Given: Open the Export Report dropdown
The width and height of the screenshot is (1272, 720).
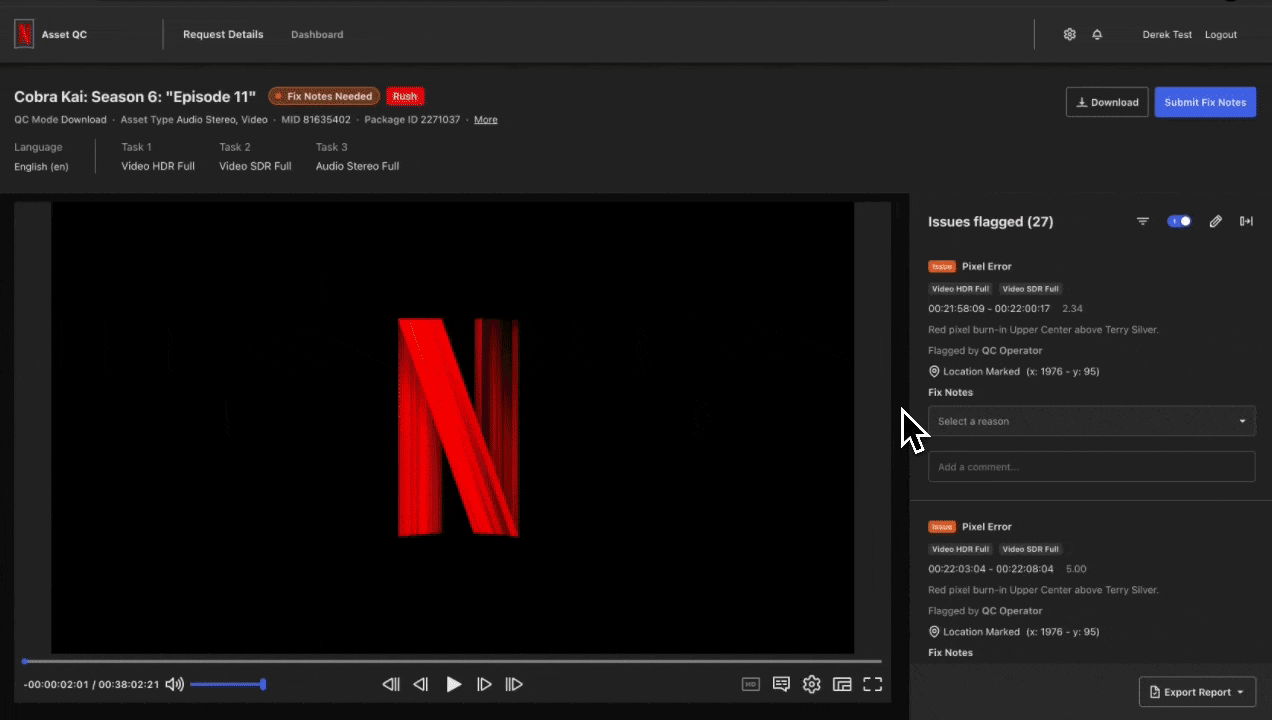Looking at the screenshot, I should click(x=1197, y=692).
